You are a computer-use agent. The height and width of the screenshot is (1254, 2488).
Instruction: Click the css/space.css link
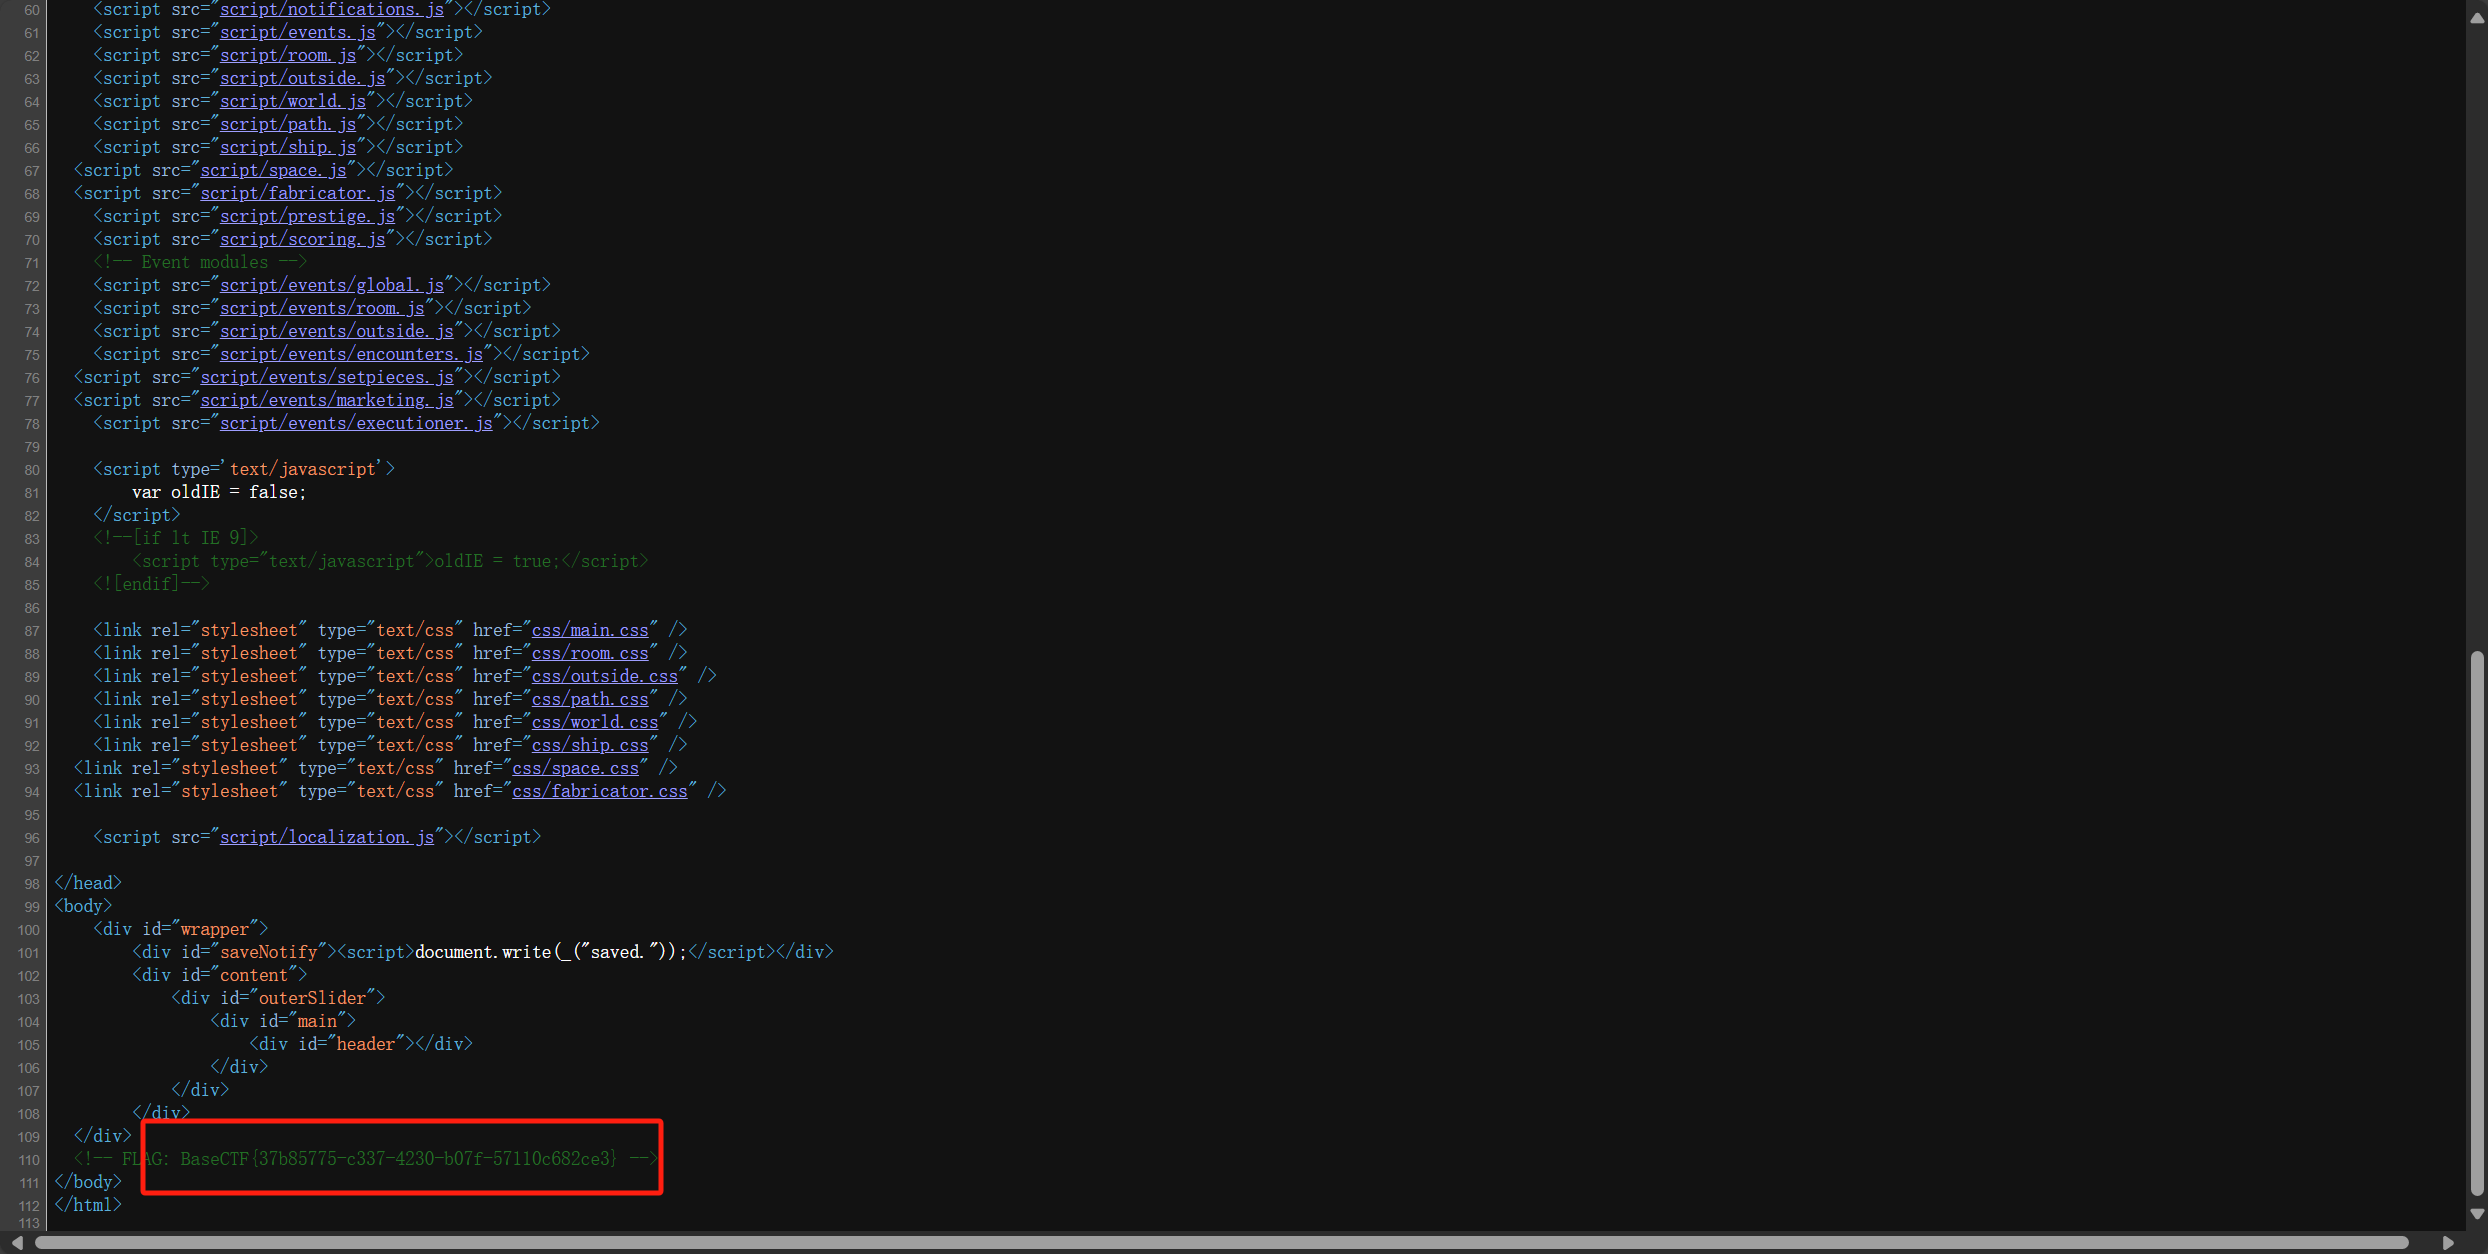pyautogui.click(x=575, y=768)
